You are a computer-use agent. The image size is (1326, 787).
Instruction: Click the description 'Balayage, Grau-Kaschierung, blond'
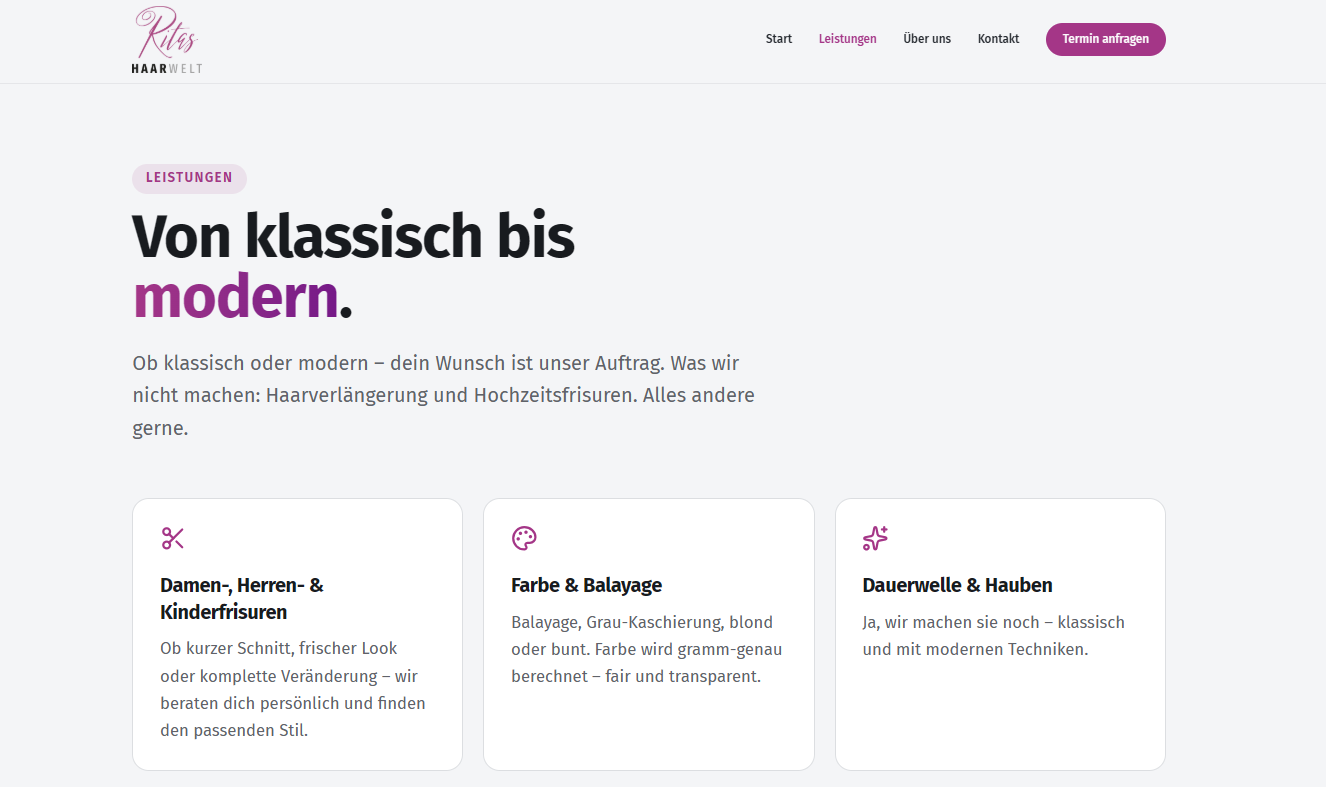pos(642,622)
